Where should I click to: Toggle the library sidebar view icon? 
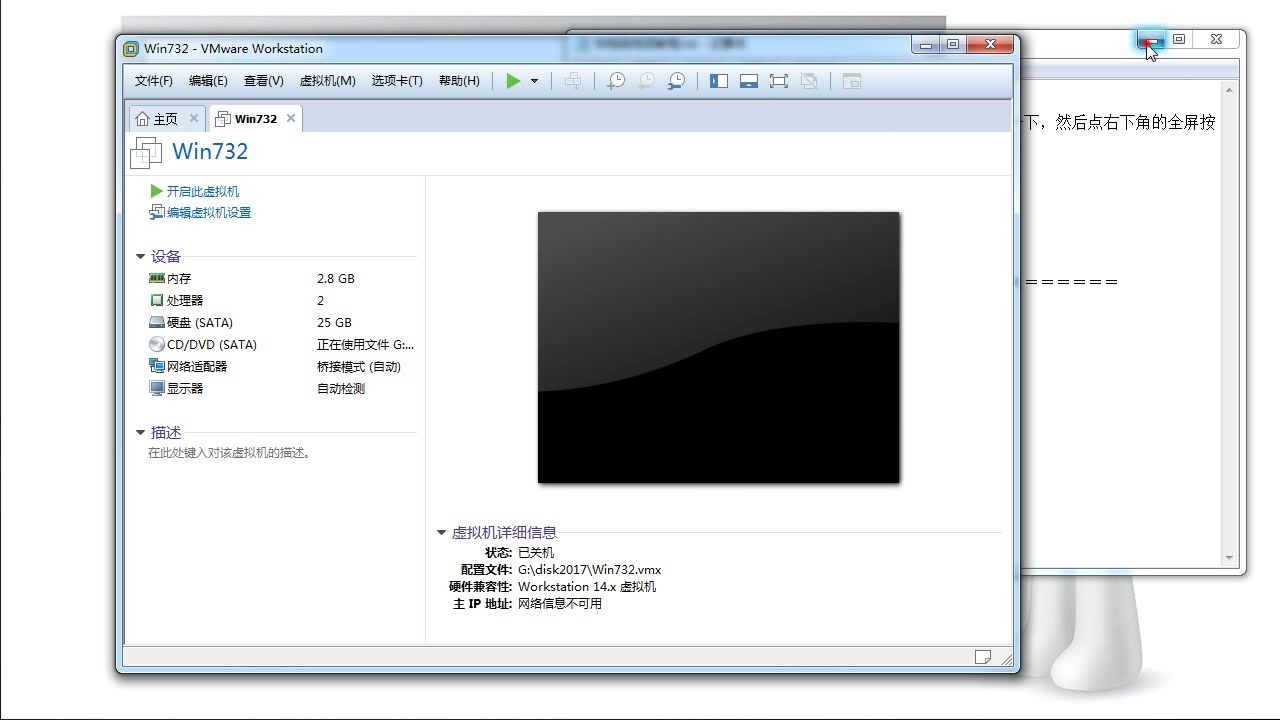(719, 81)
